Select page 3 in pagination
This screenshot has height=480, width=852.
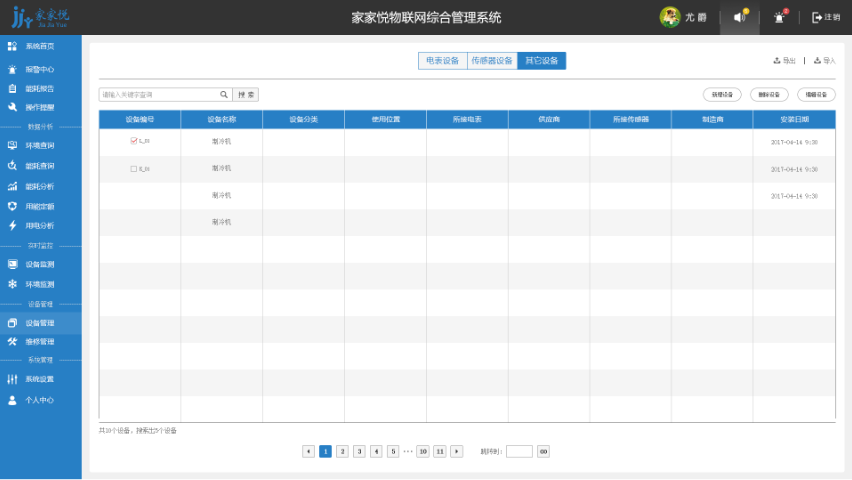(x=359, y=452)
